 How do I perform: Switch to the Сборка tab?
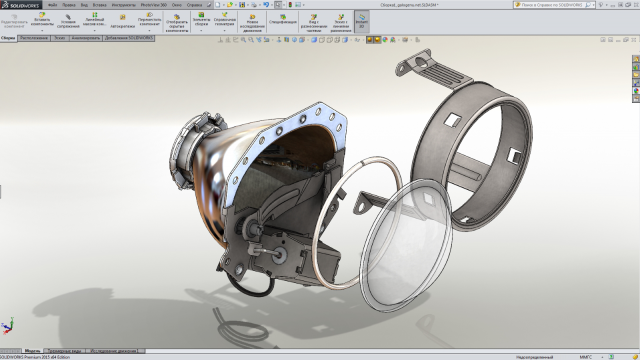point(8,38)
